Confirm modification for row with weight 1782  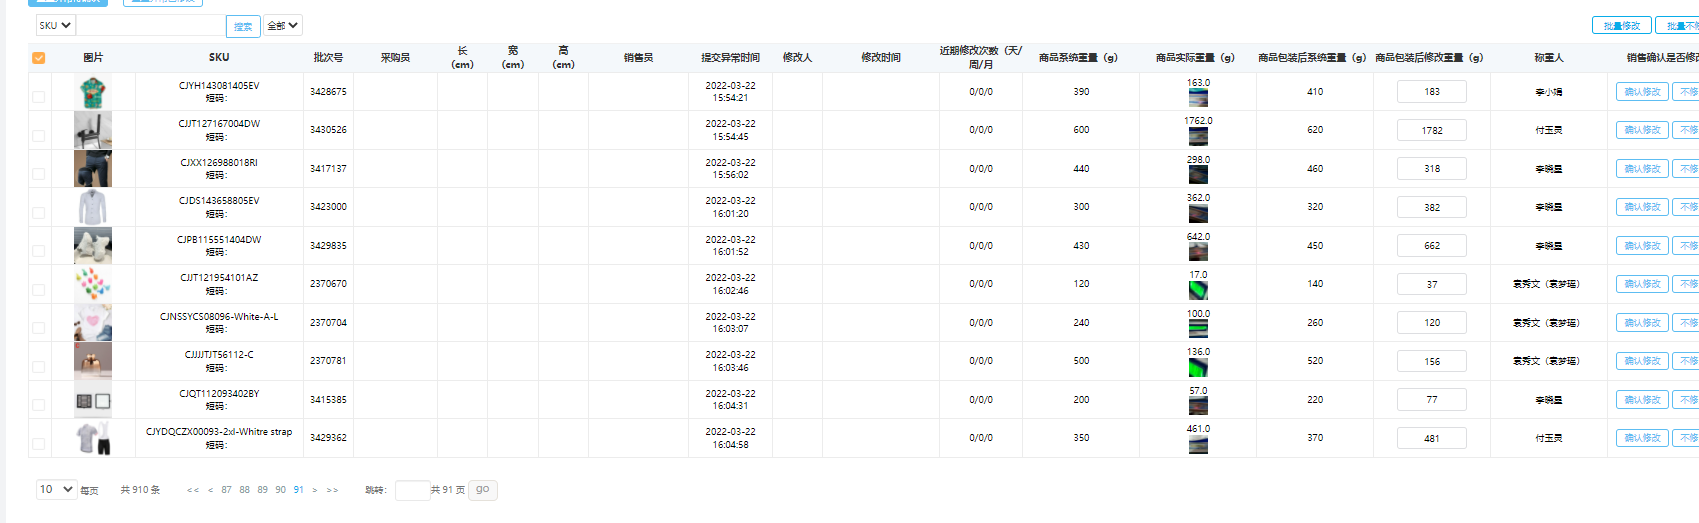coord(1642,130)
